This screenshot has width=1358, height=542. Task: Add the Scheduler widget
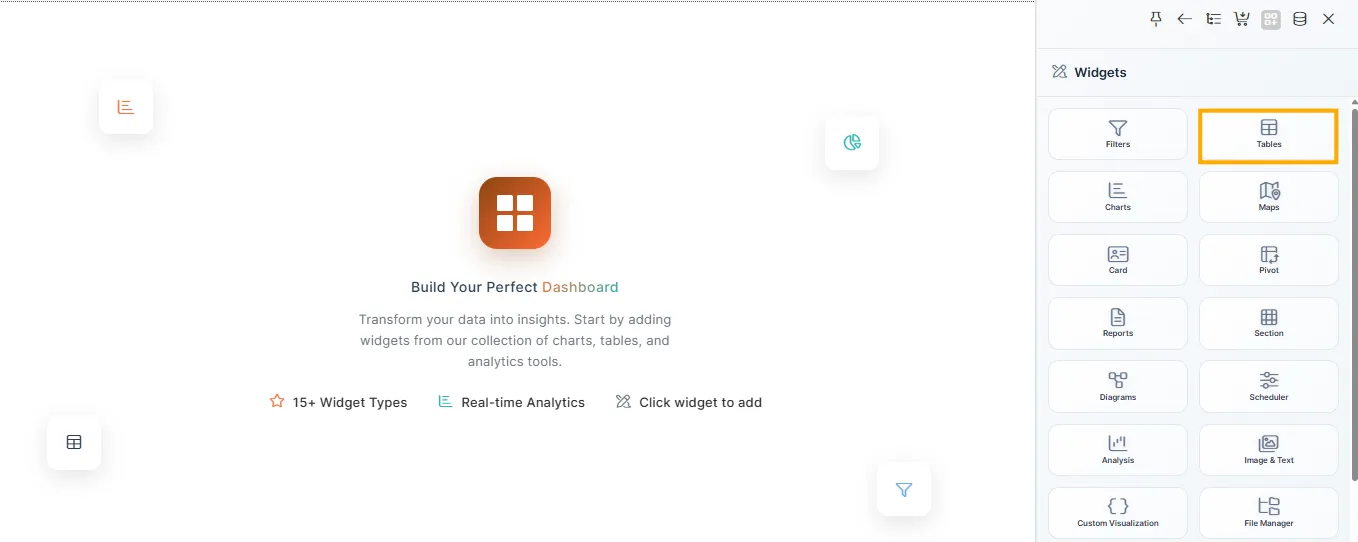click(1268, 387)
